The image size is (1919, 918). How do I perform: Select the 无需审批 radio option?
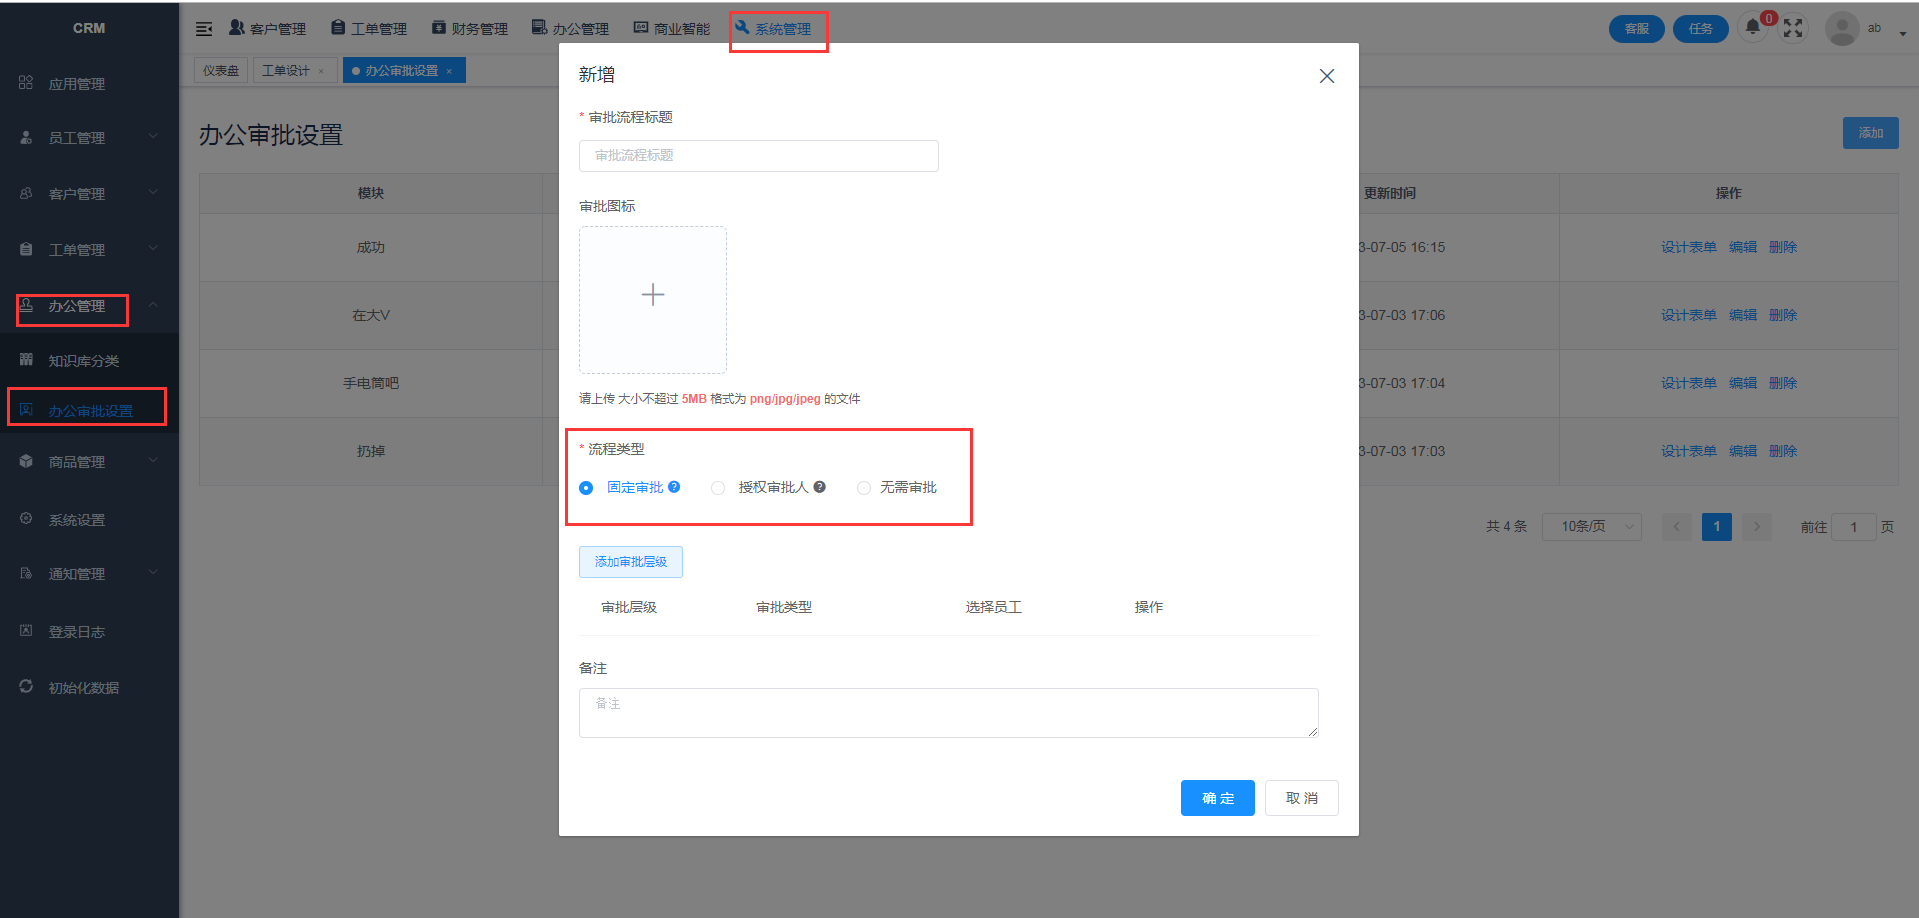[864, 488]
